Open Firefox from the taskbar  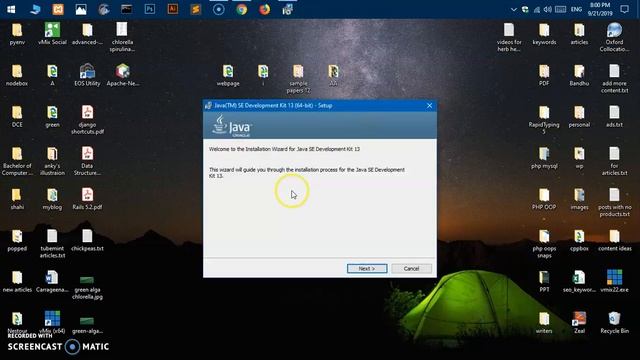[264, 9]
